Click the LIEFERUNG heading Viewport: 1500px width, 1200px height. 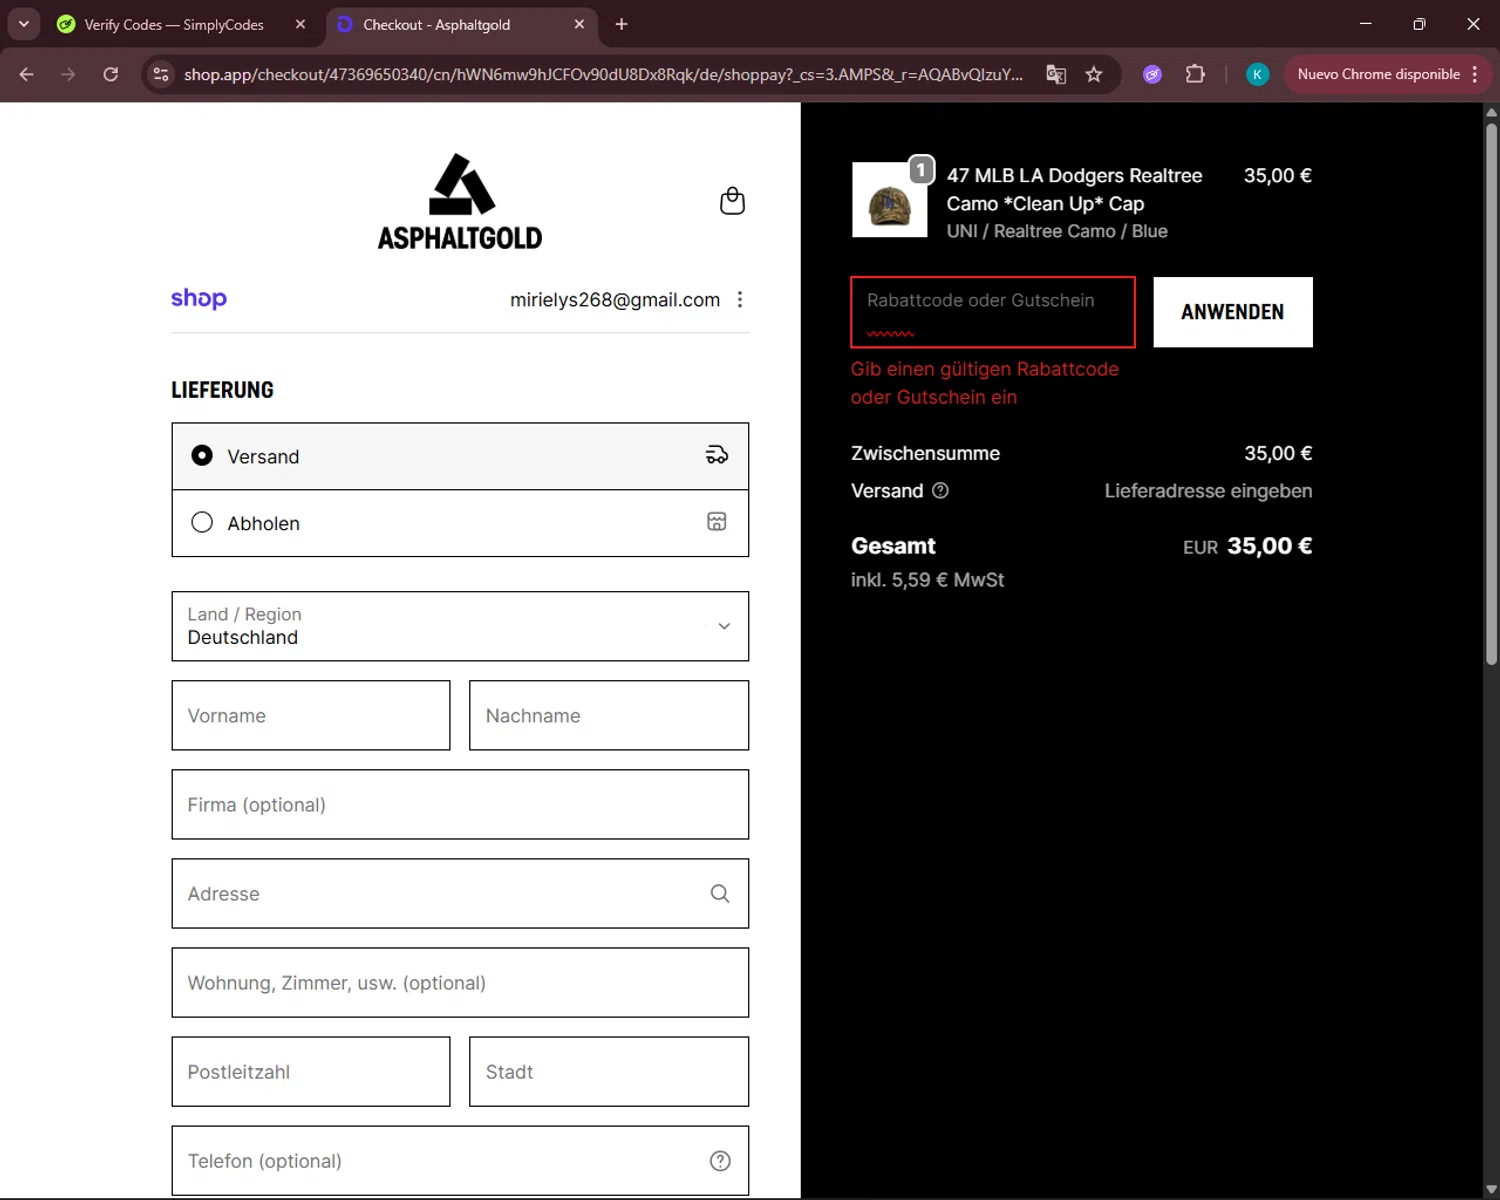pyautogui.click(x=222, y=390)
